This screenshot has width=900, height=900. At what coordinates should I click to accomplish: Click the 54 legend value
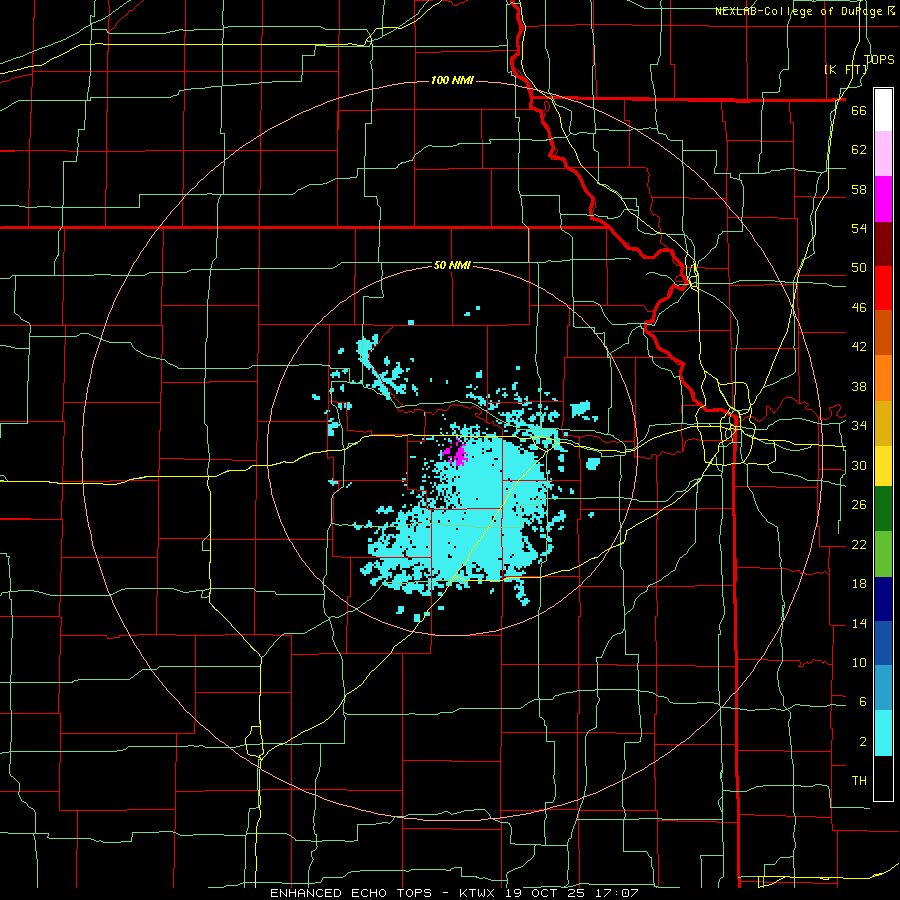859,228
